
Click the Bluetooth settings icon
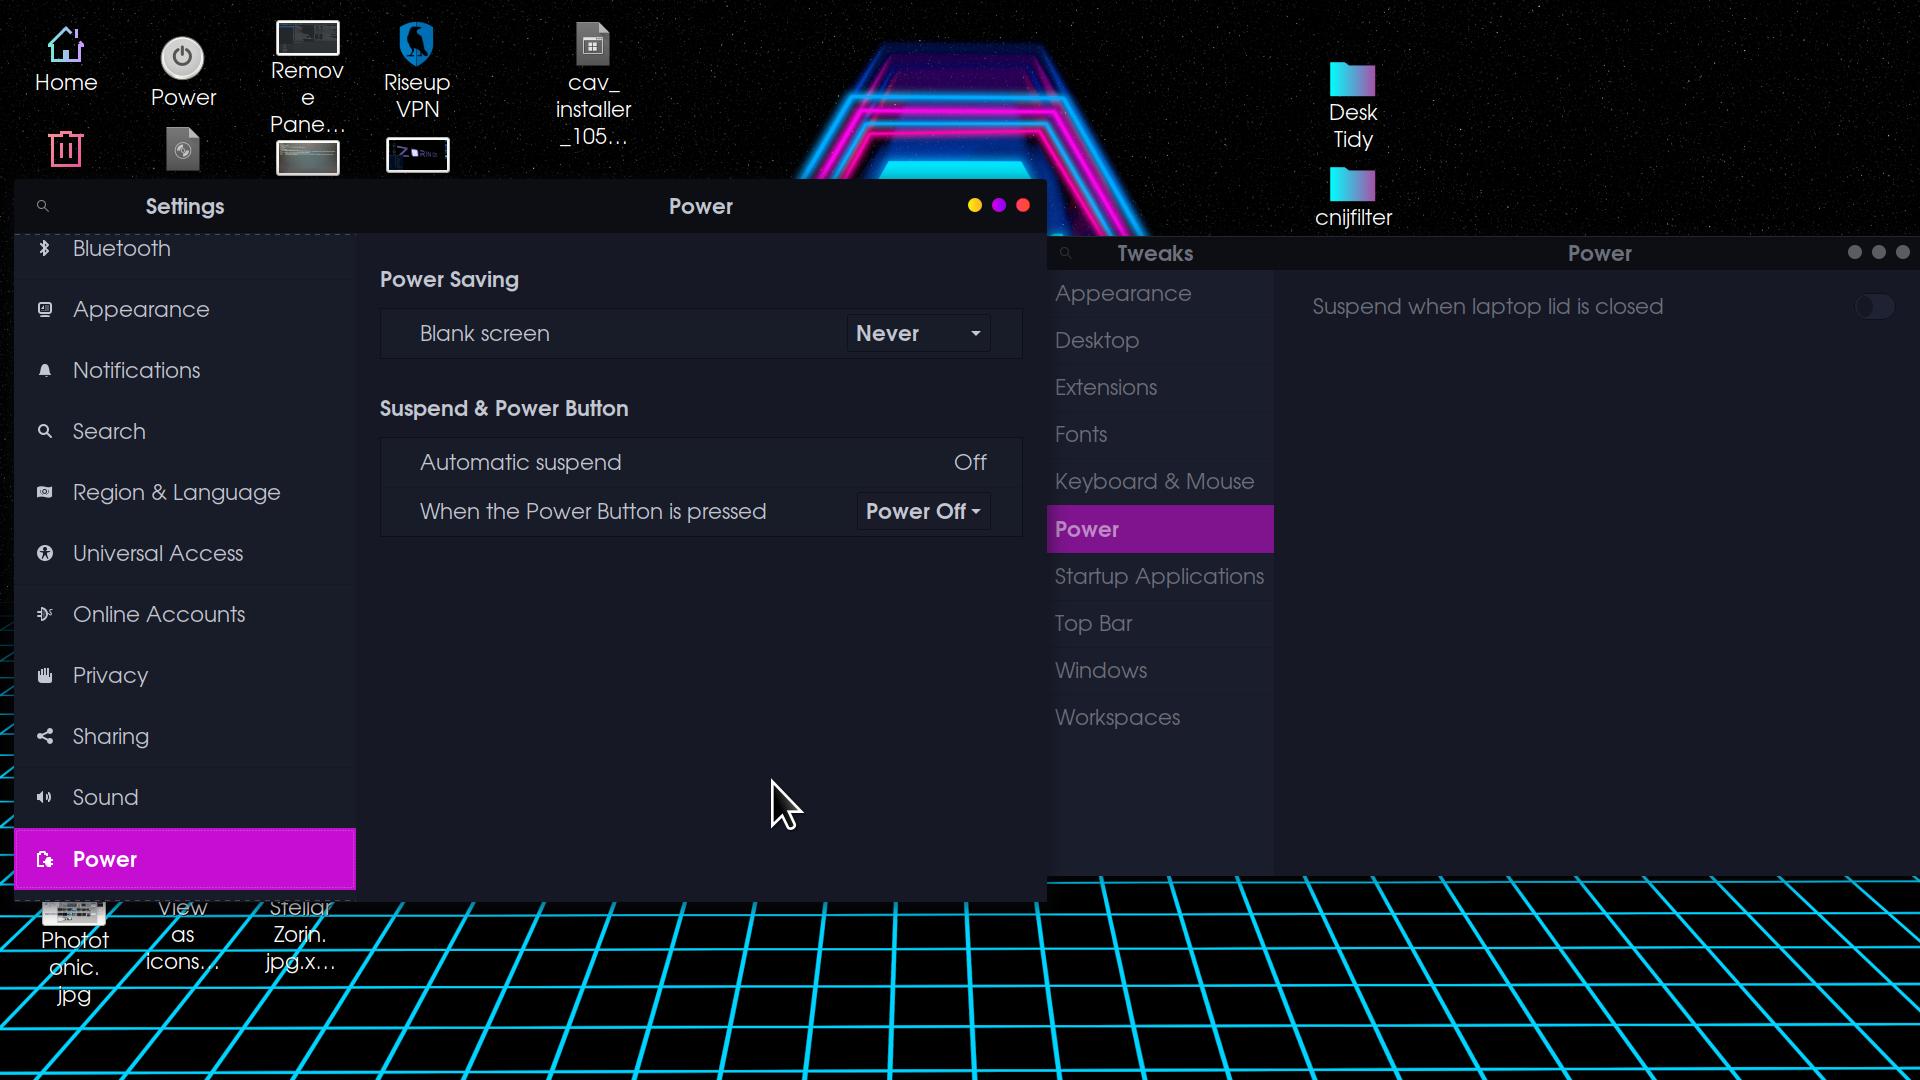[45, 248]
